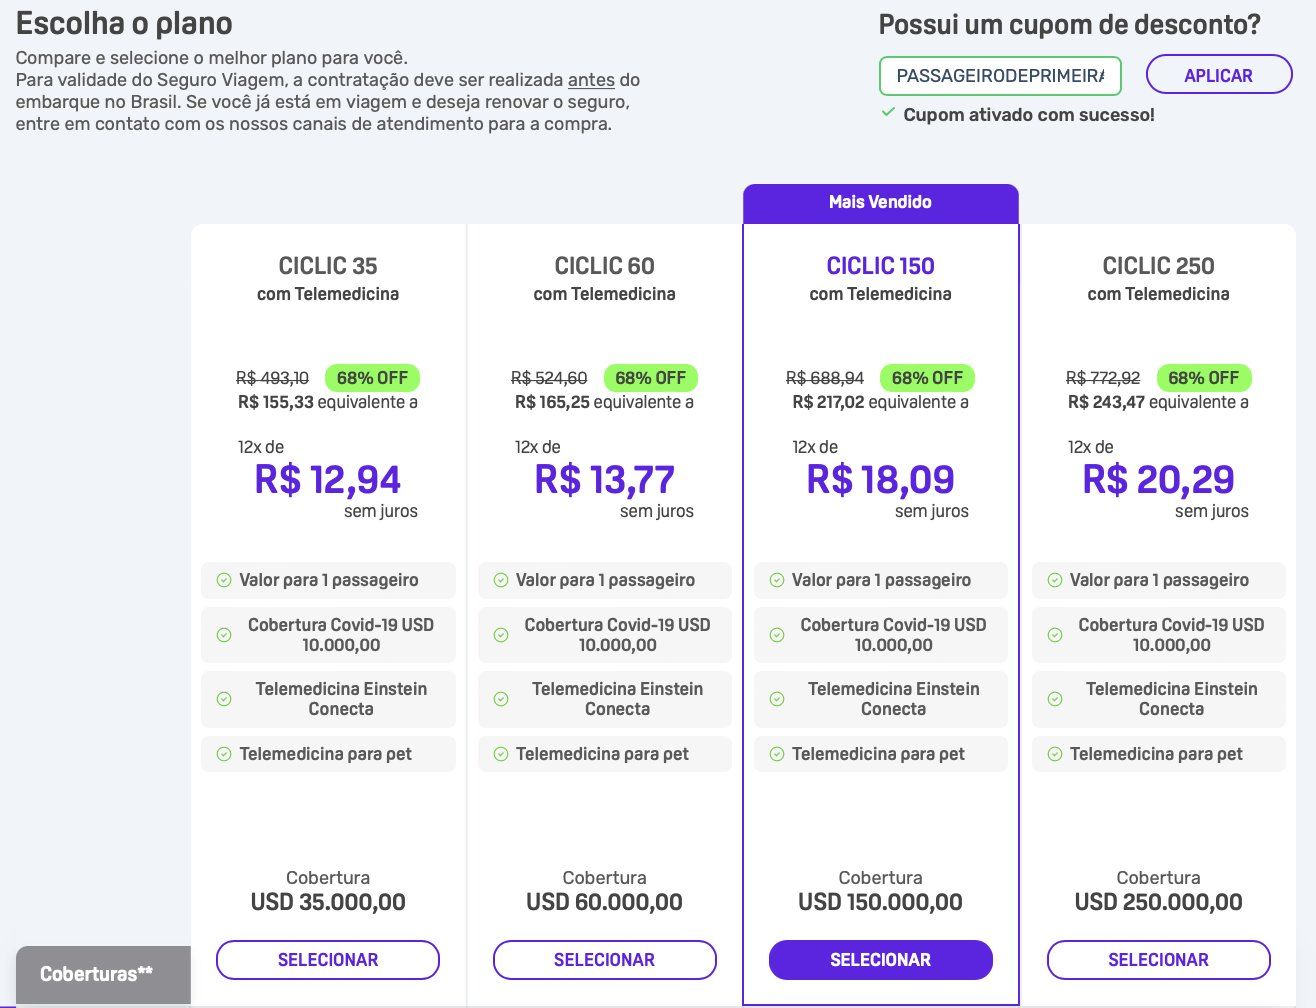1316x1008 pixels.
Task: Select the CICLIC 250 plan
Action: click(x=1159, y=960)
